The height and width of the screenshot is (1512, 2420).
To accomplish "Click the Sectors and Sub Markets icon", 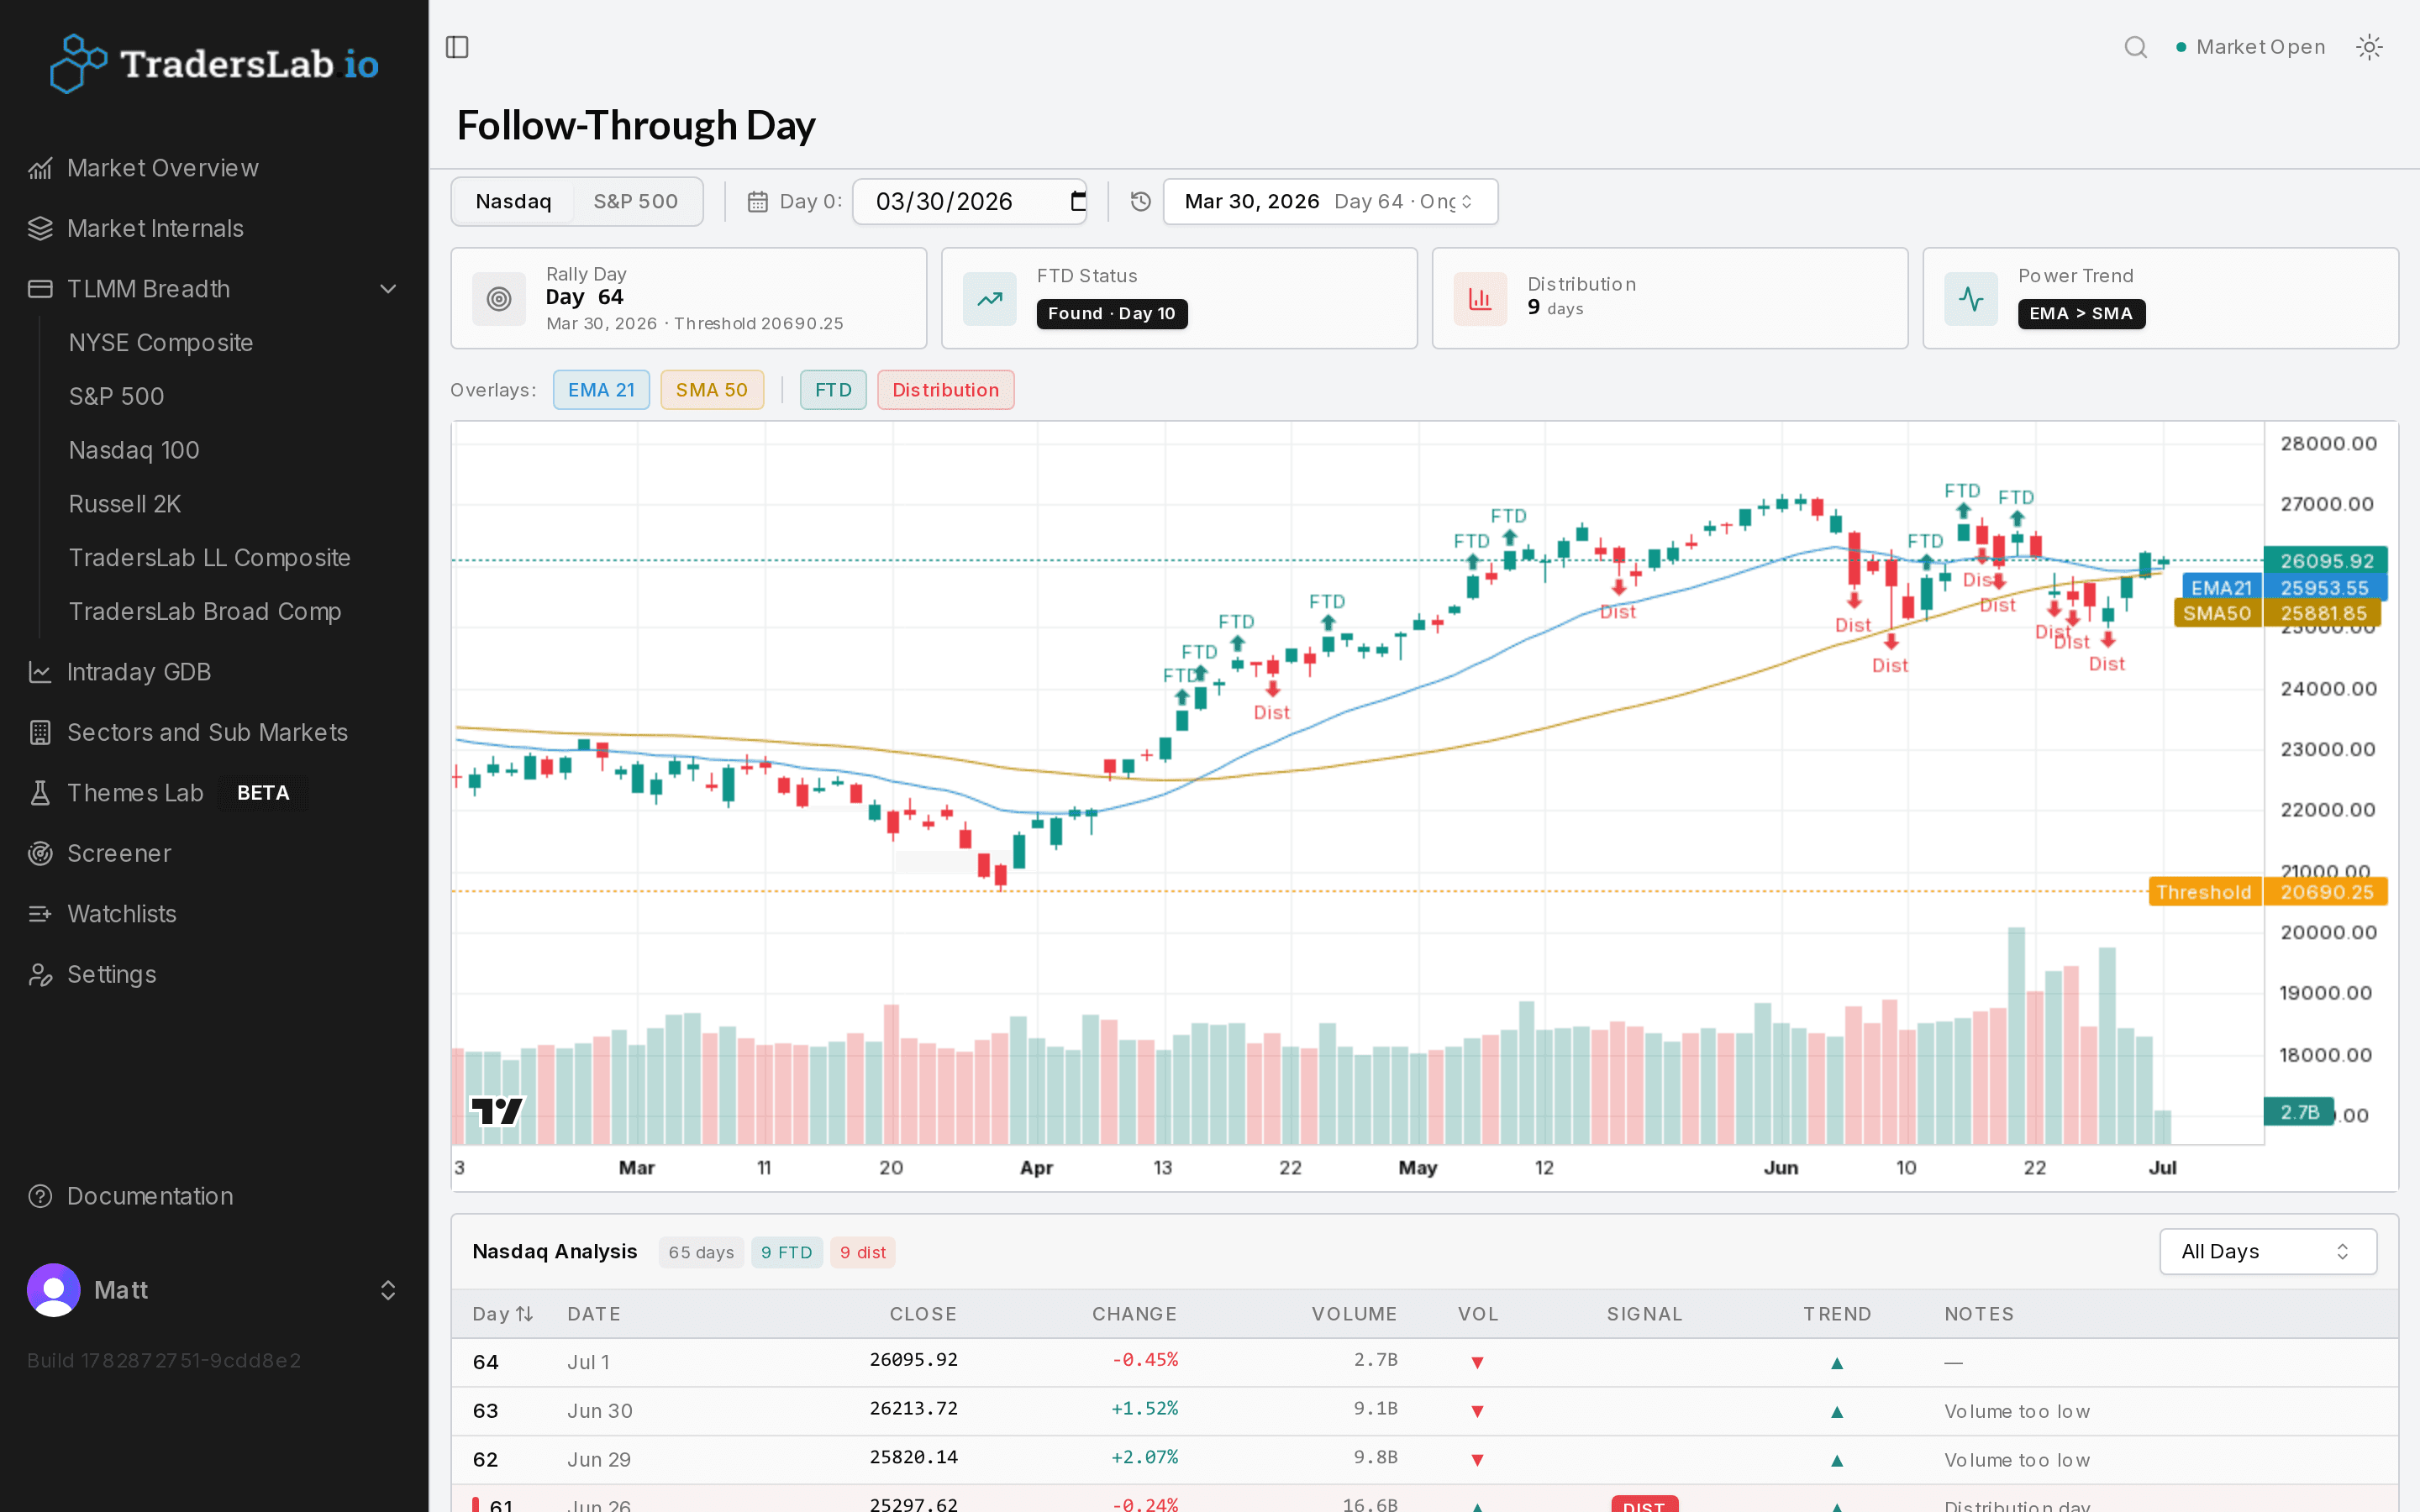I will tap(40, 732).
